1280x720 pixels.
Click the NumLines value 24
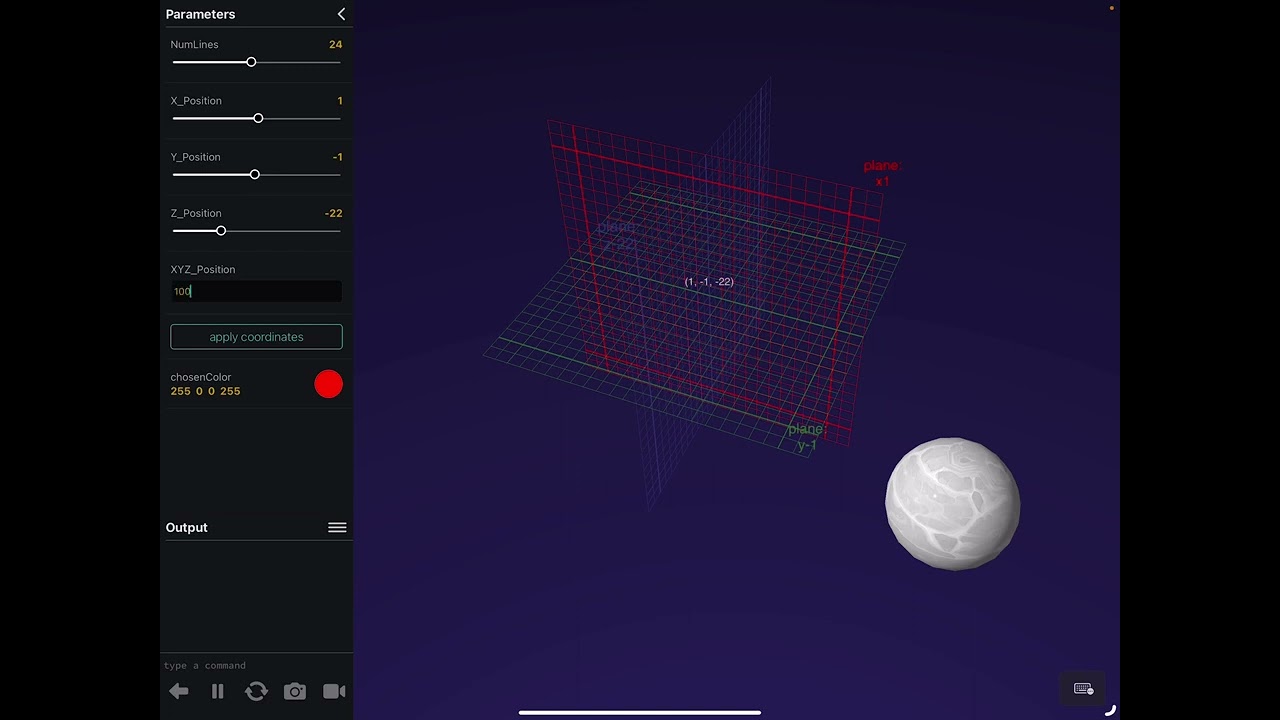[335, 44]
